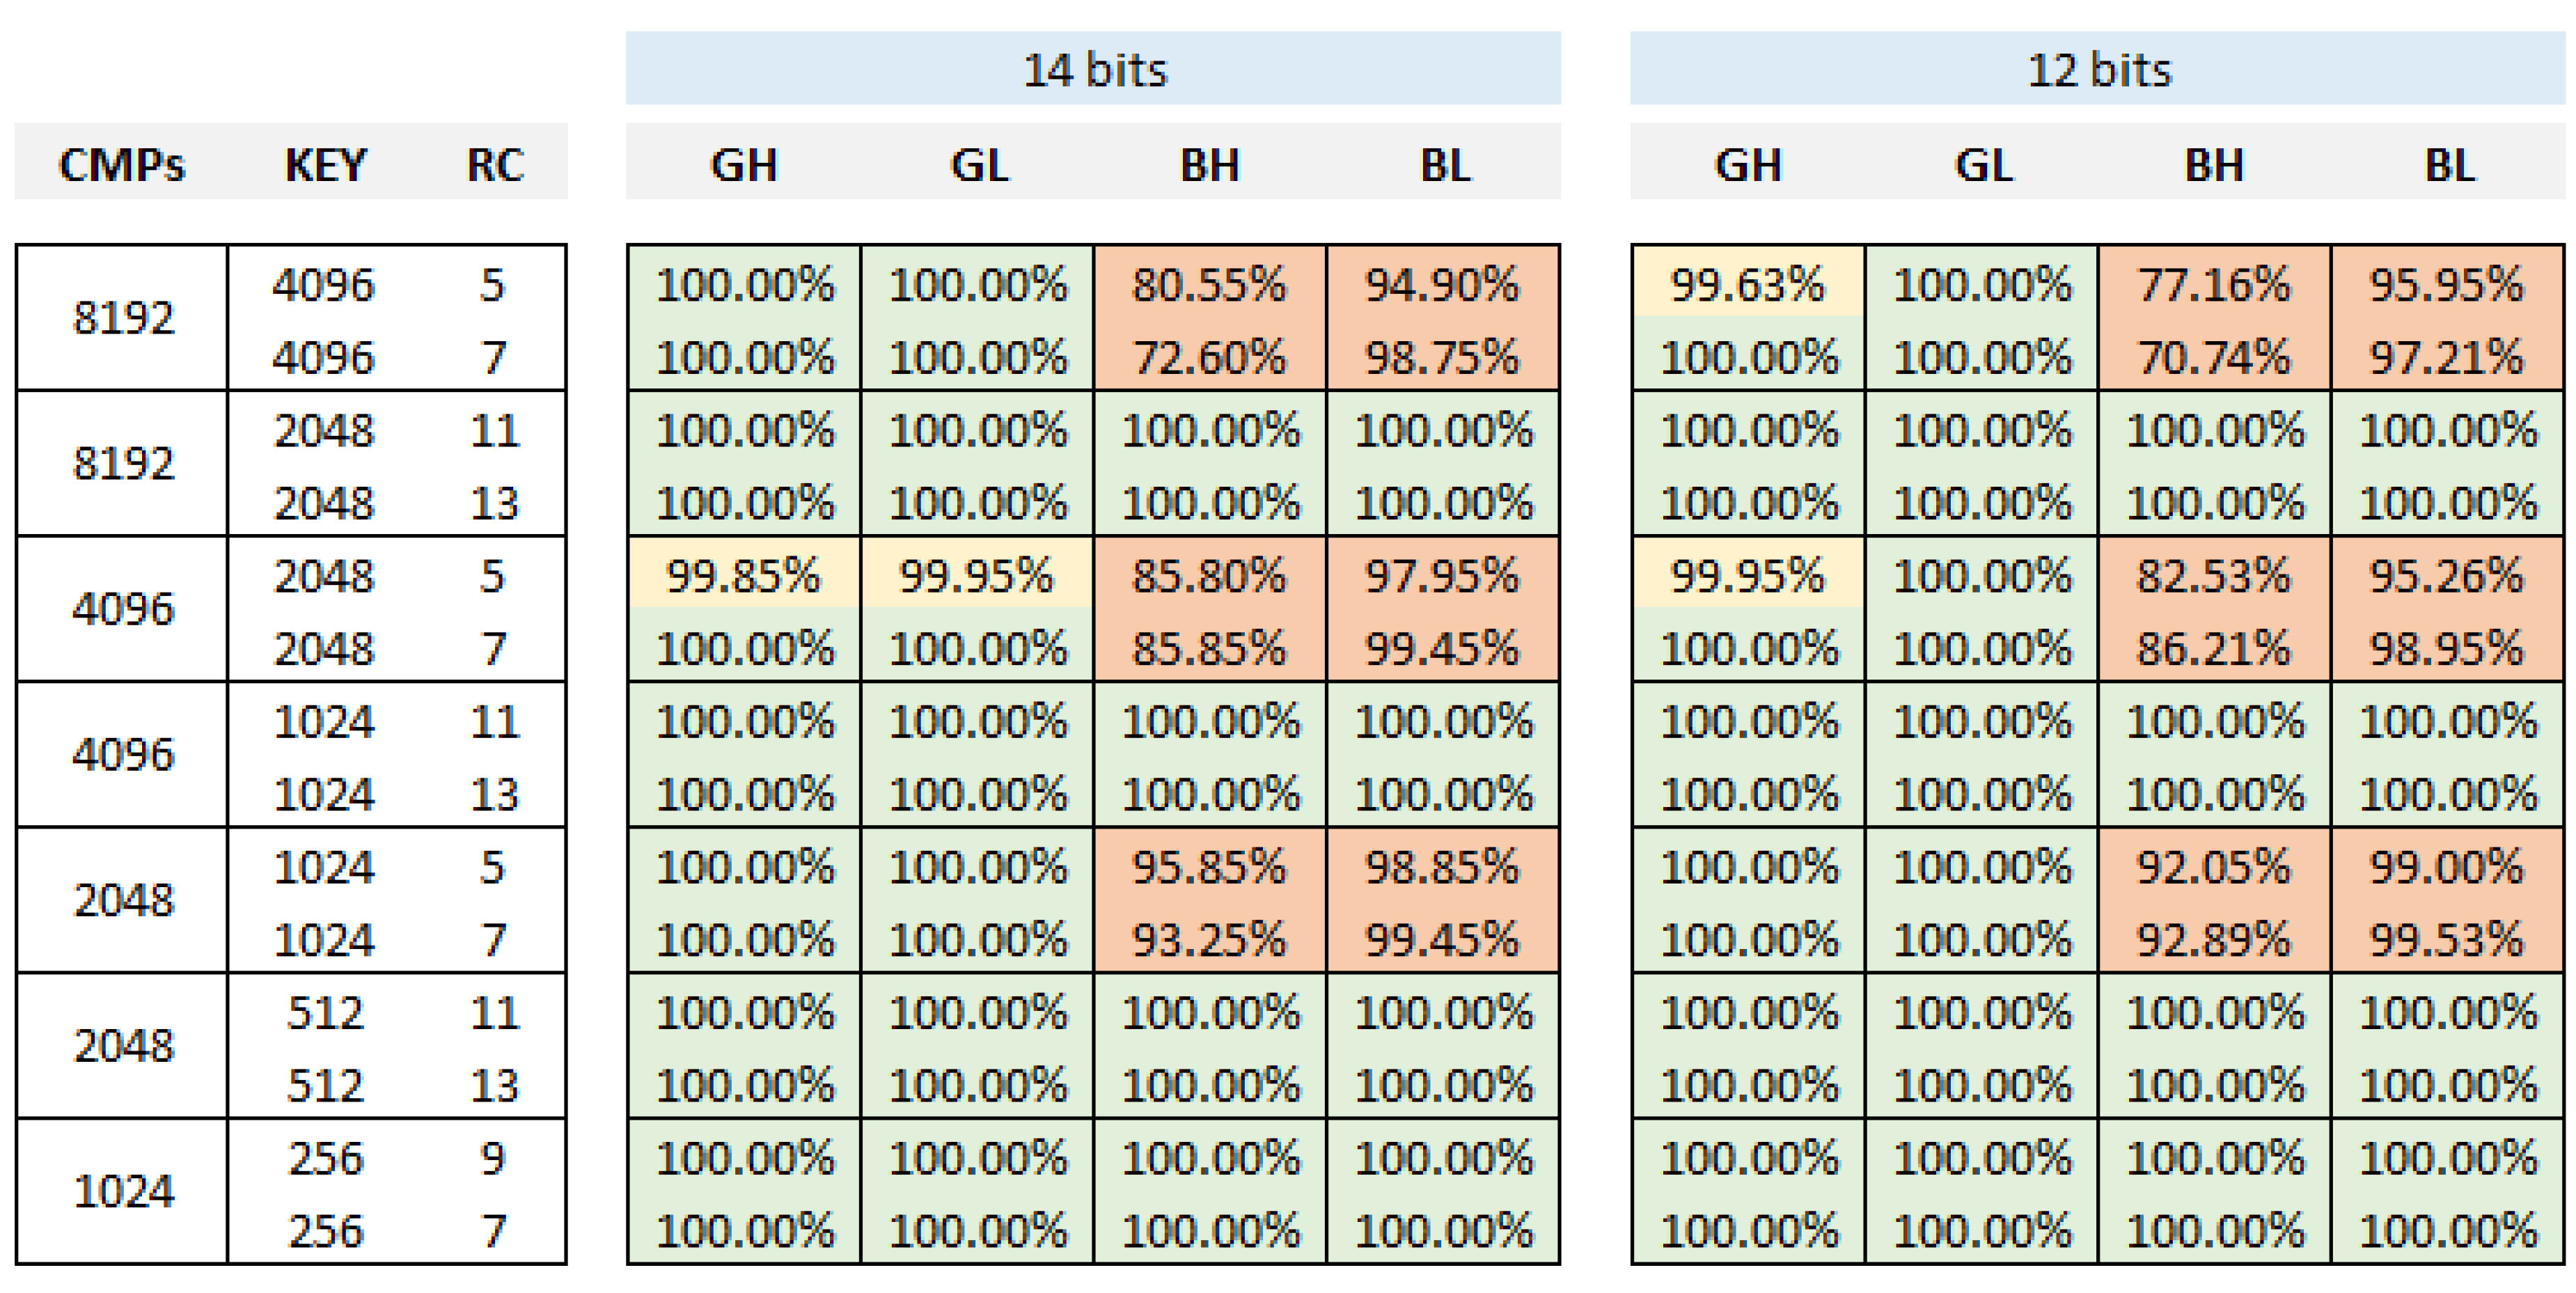This screenshot has height=1293, width=2576.
Task: Select the RC column header
Action: pyautogui.click(x=495, y=164)
